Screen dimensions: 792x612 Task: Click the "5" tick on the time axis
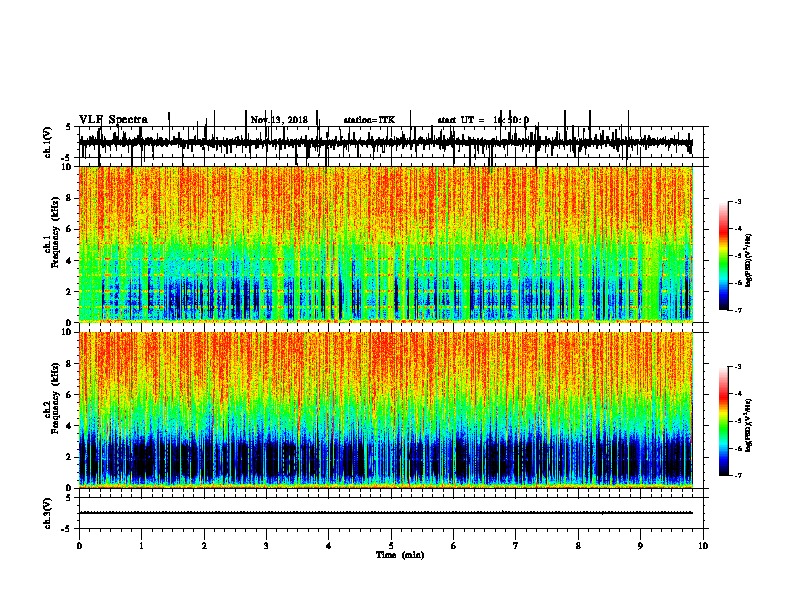pyautogui.click(x=391, y=546)
